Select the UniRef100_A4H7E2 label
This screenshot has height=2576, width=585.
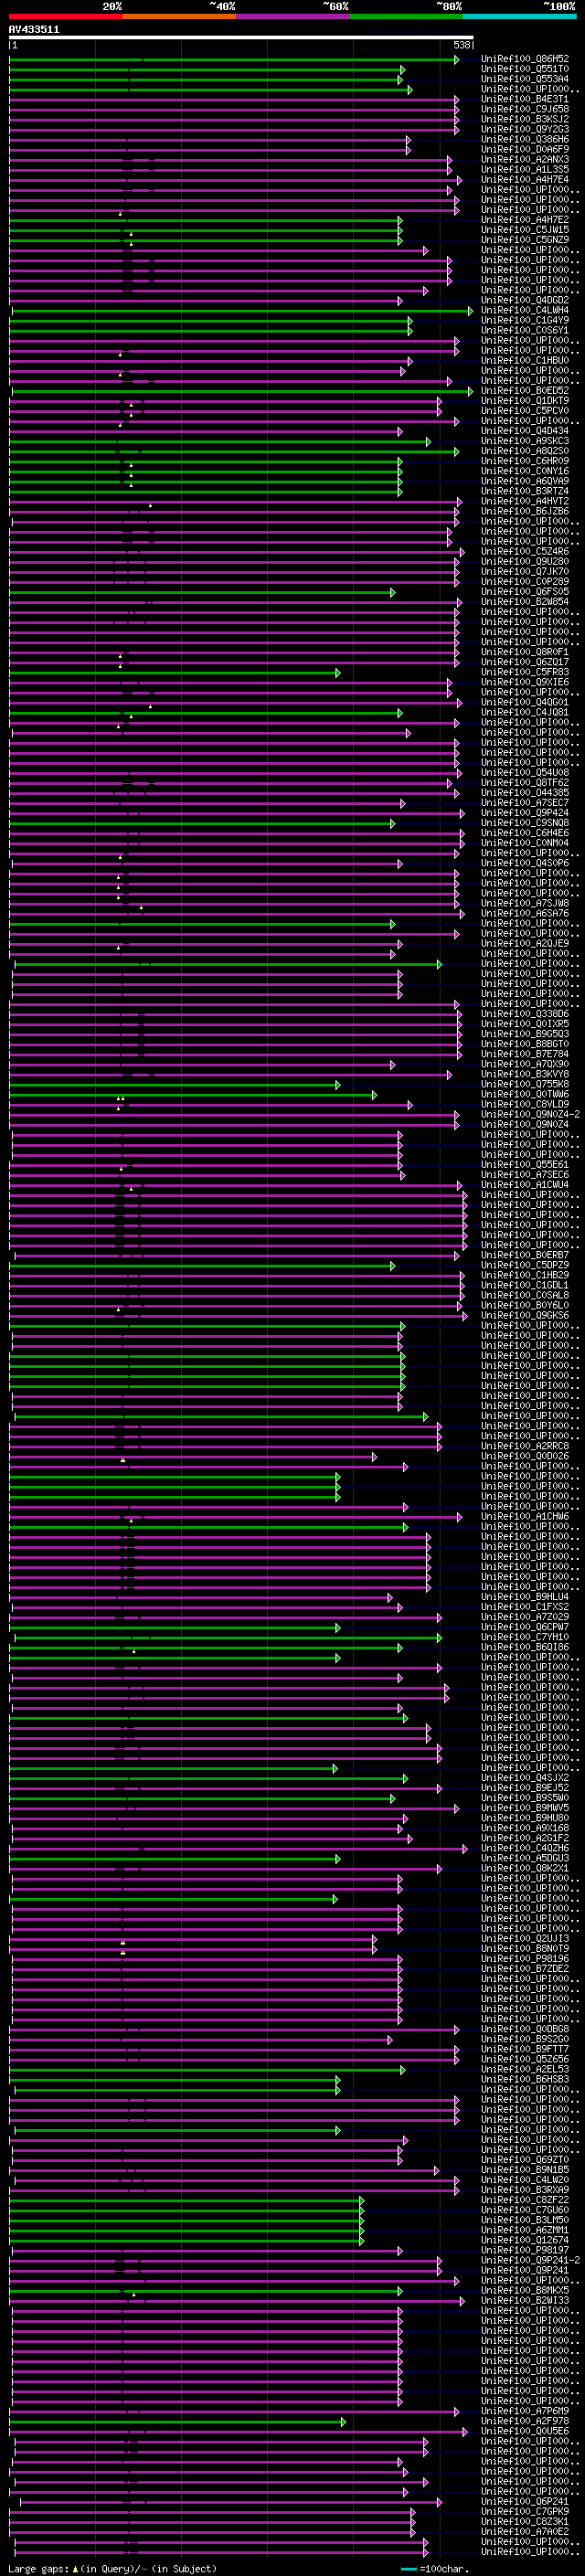coord(525,220)
